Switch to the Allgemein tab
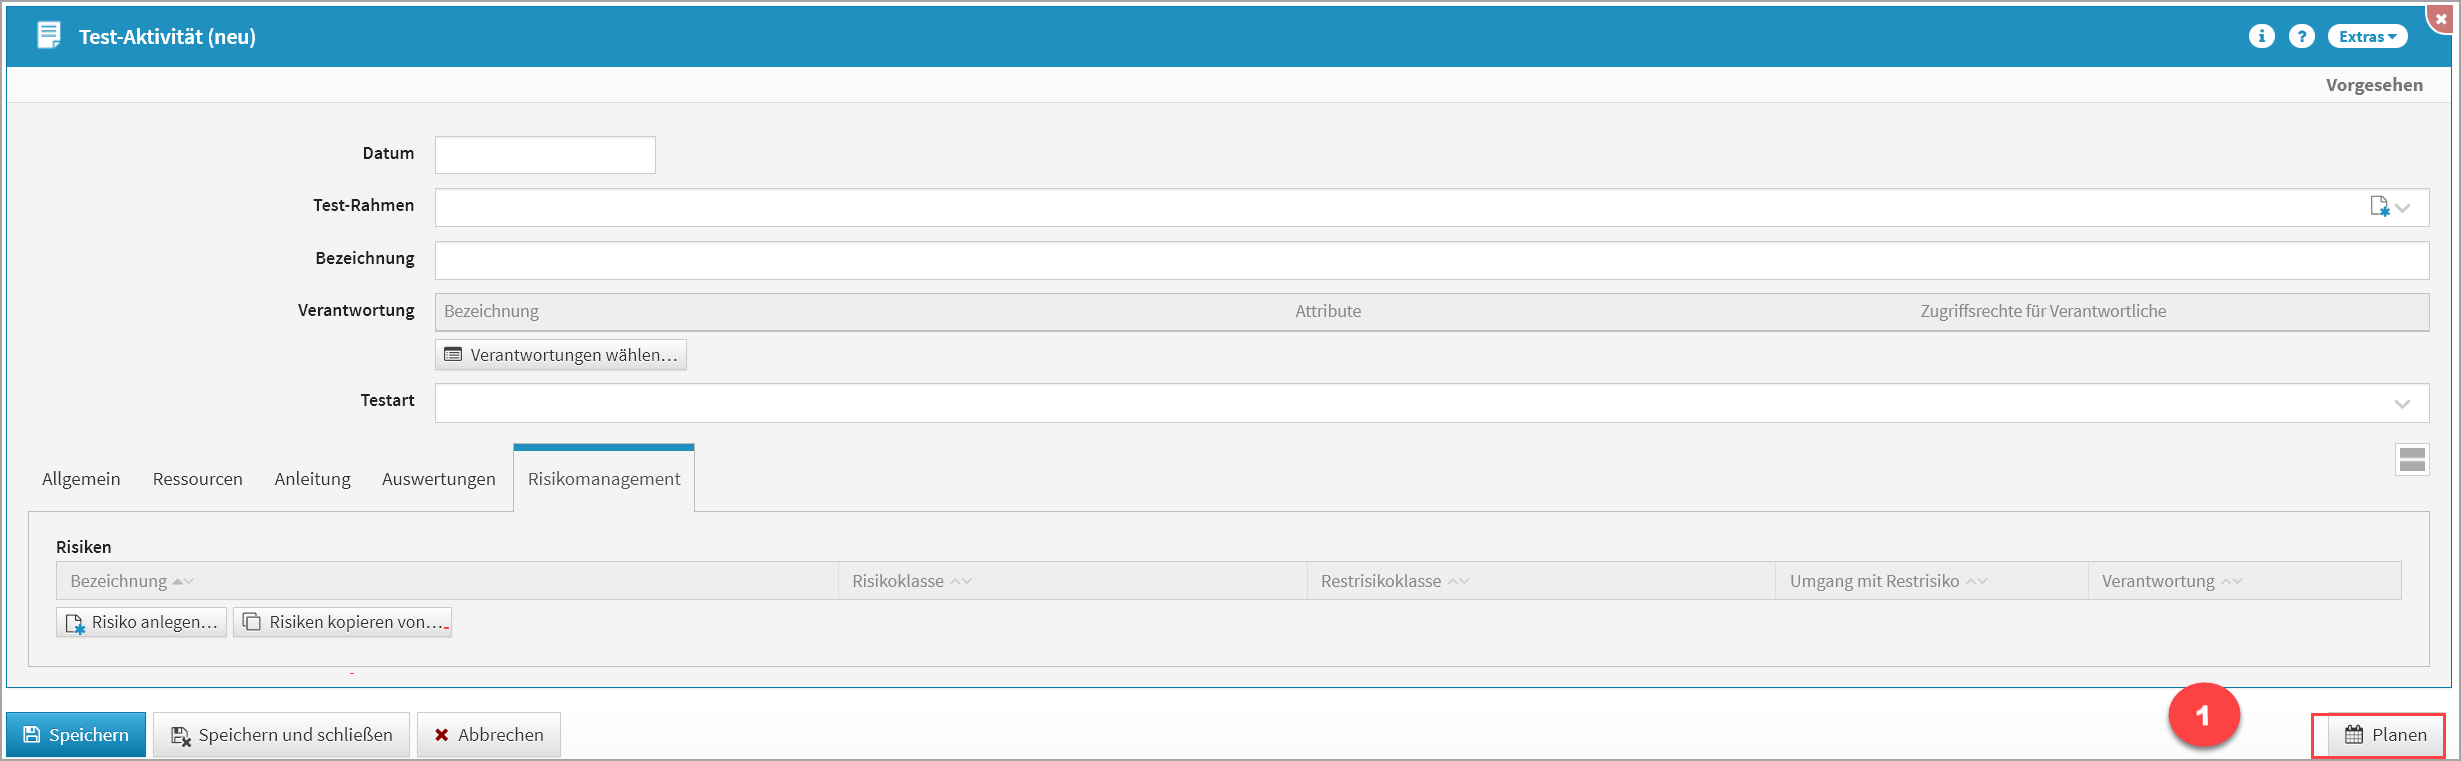2461x761 pixels. [81, 479]
